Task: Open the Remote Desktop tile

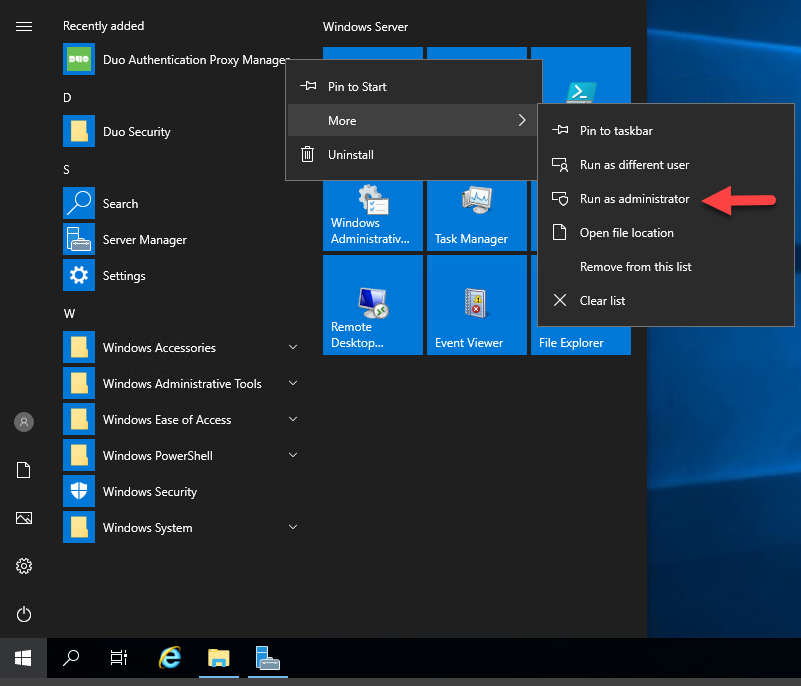Action: point(373,305)
